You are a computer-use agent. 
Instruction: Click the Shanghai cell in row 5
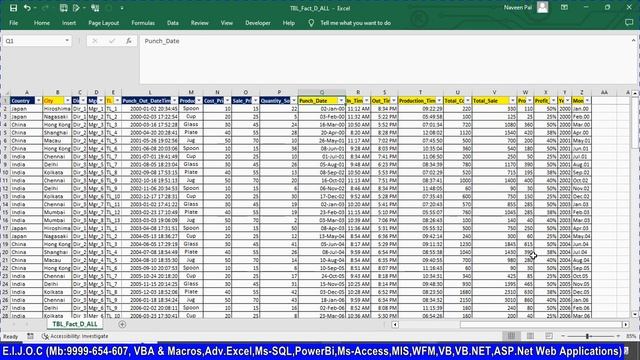tap(57, 133)
